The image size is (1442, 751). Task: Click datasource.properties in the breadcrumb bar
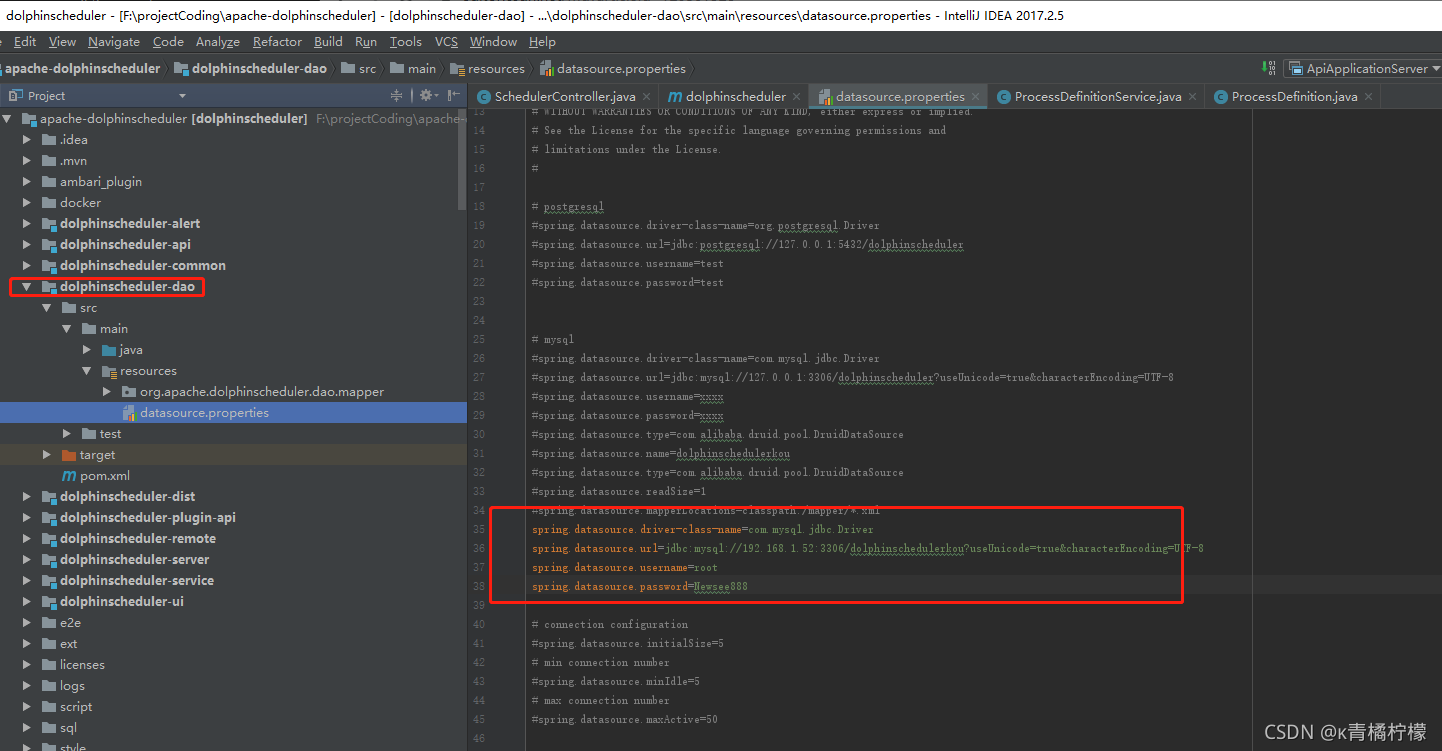(612, 69)
